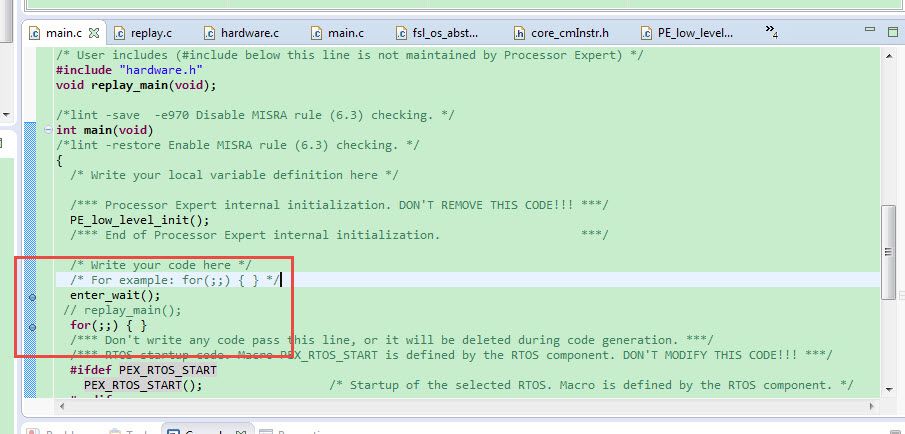The width and height of the screenshot is (905, 434).
Task: Click the "lint -save -e970" comment
Action: pos(255,115)
